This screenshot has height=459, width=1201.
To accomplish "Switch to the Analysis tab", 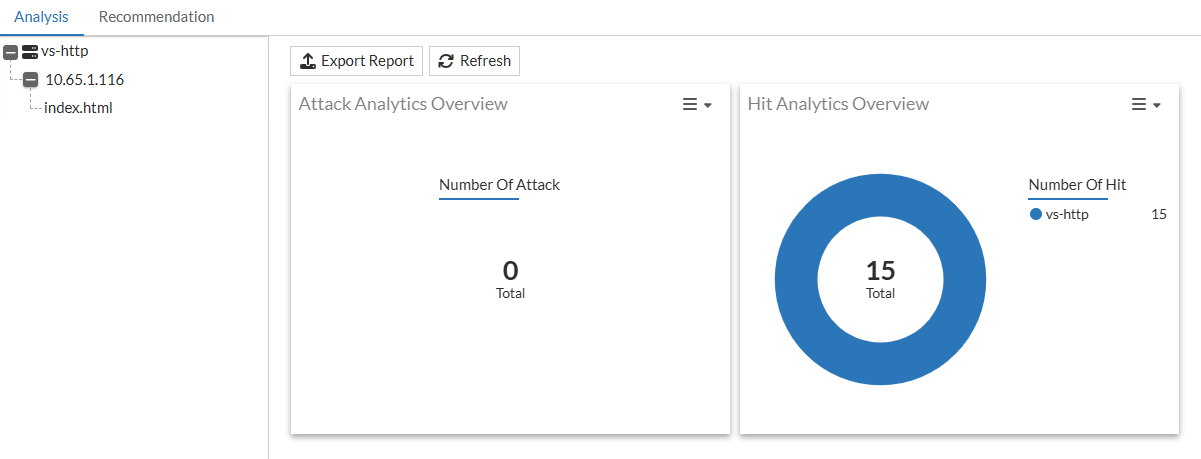I will [x=41, y=17].
